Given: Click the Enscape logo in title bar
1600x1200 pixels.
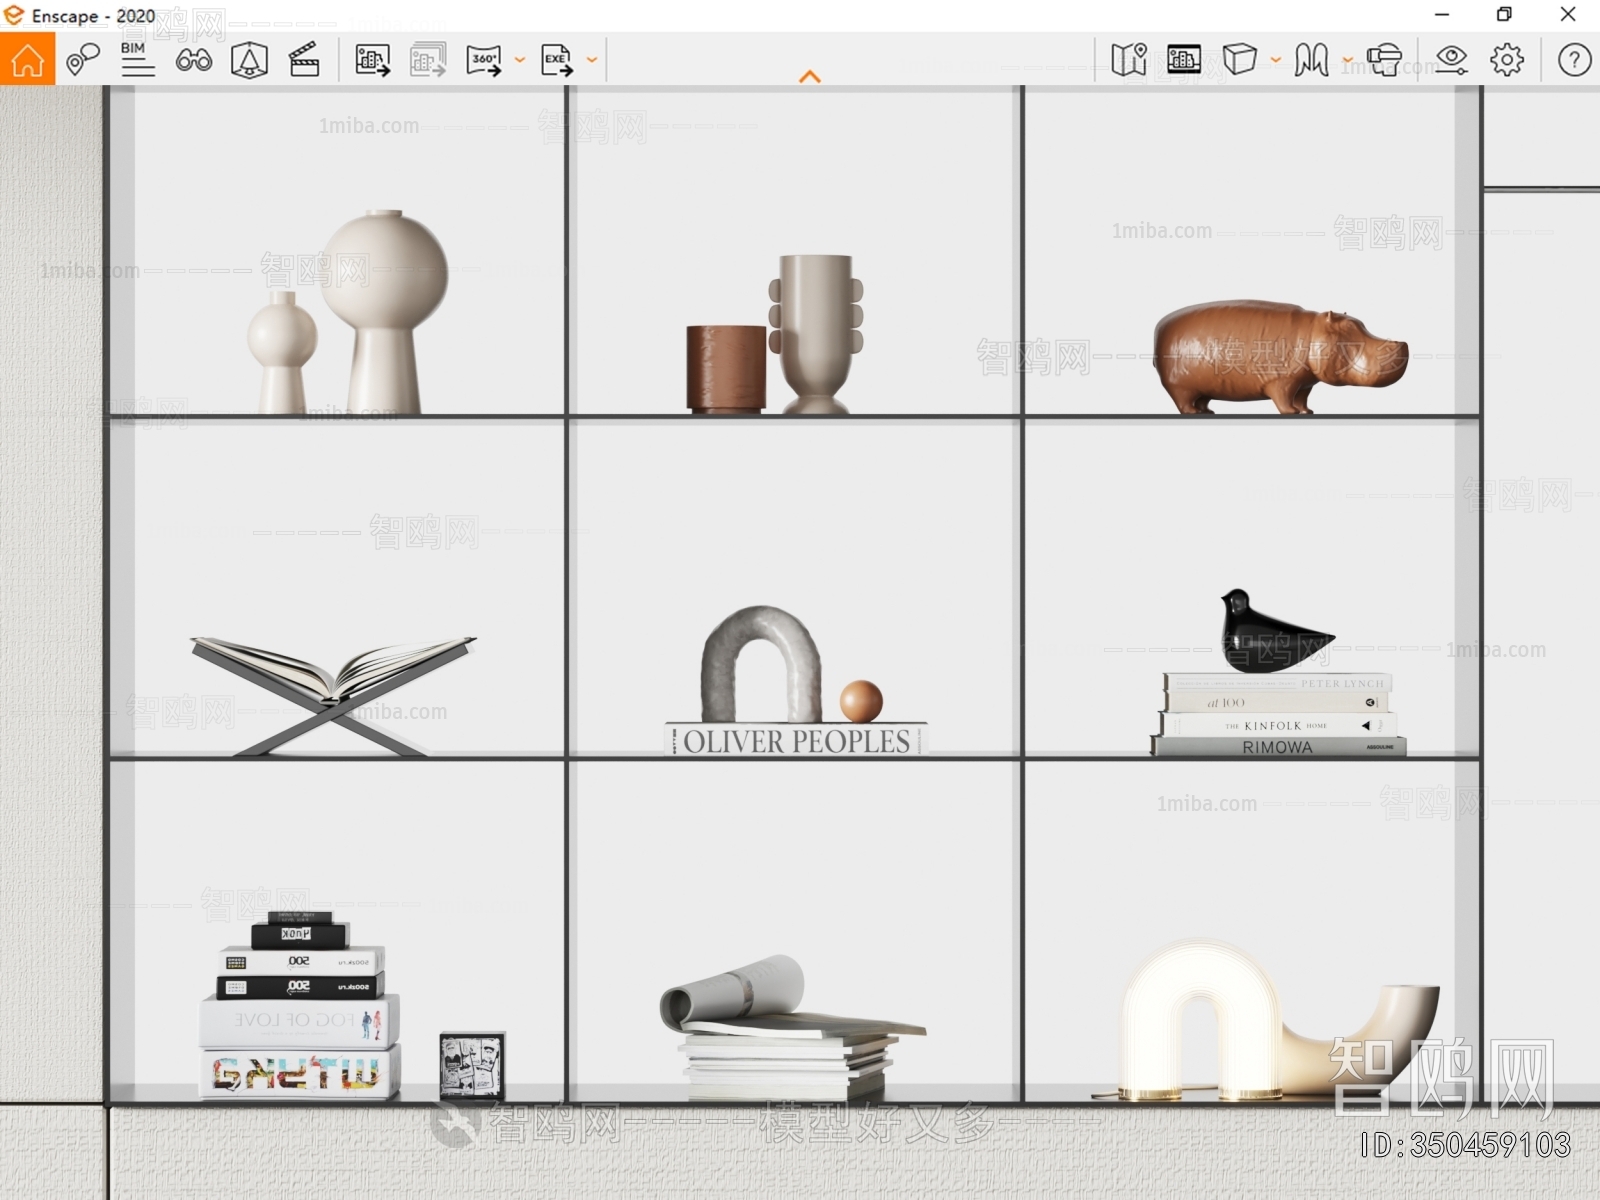Looking at the screenshot, I should 14,15.
